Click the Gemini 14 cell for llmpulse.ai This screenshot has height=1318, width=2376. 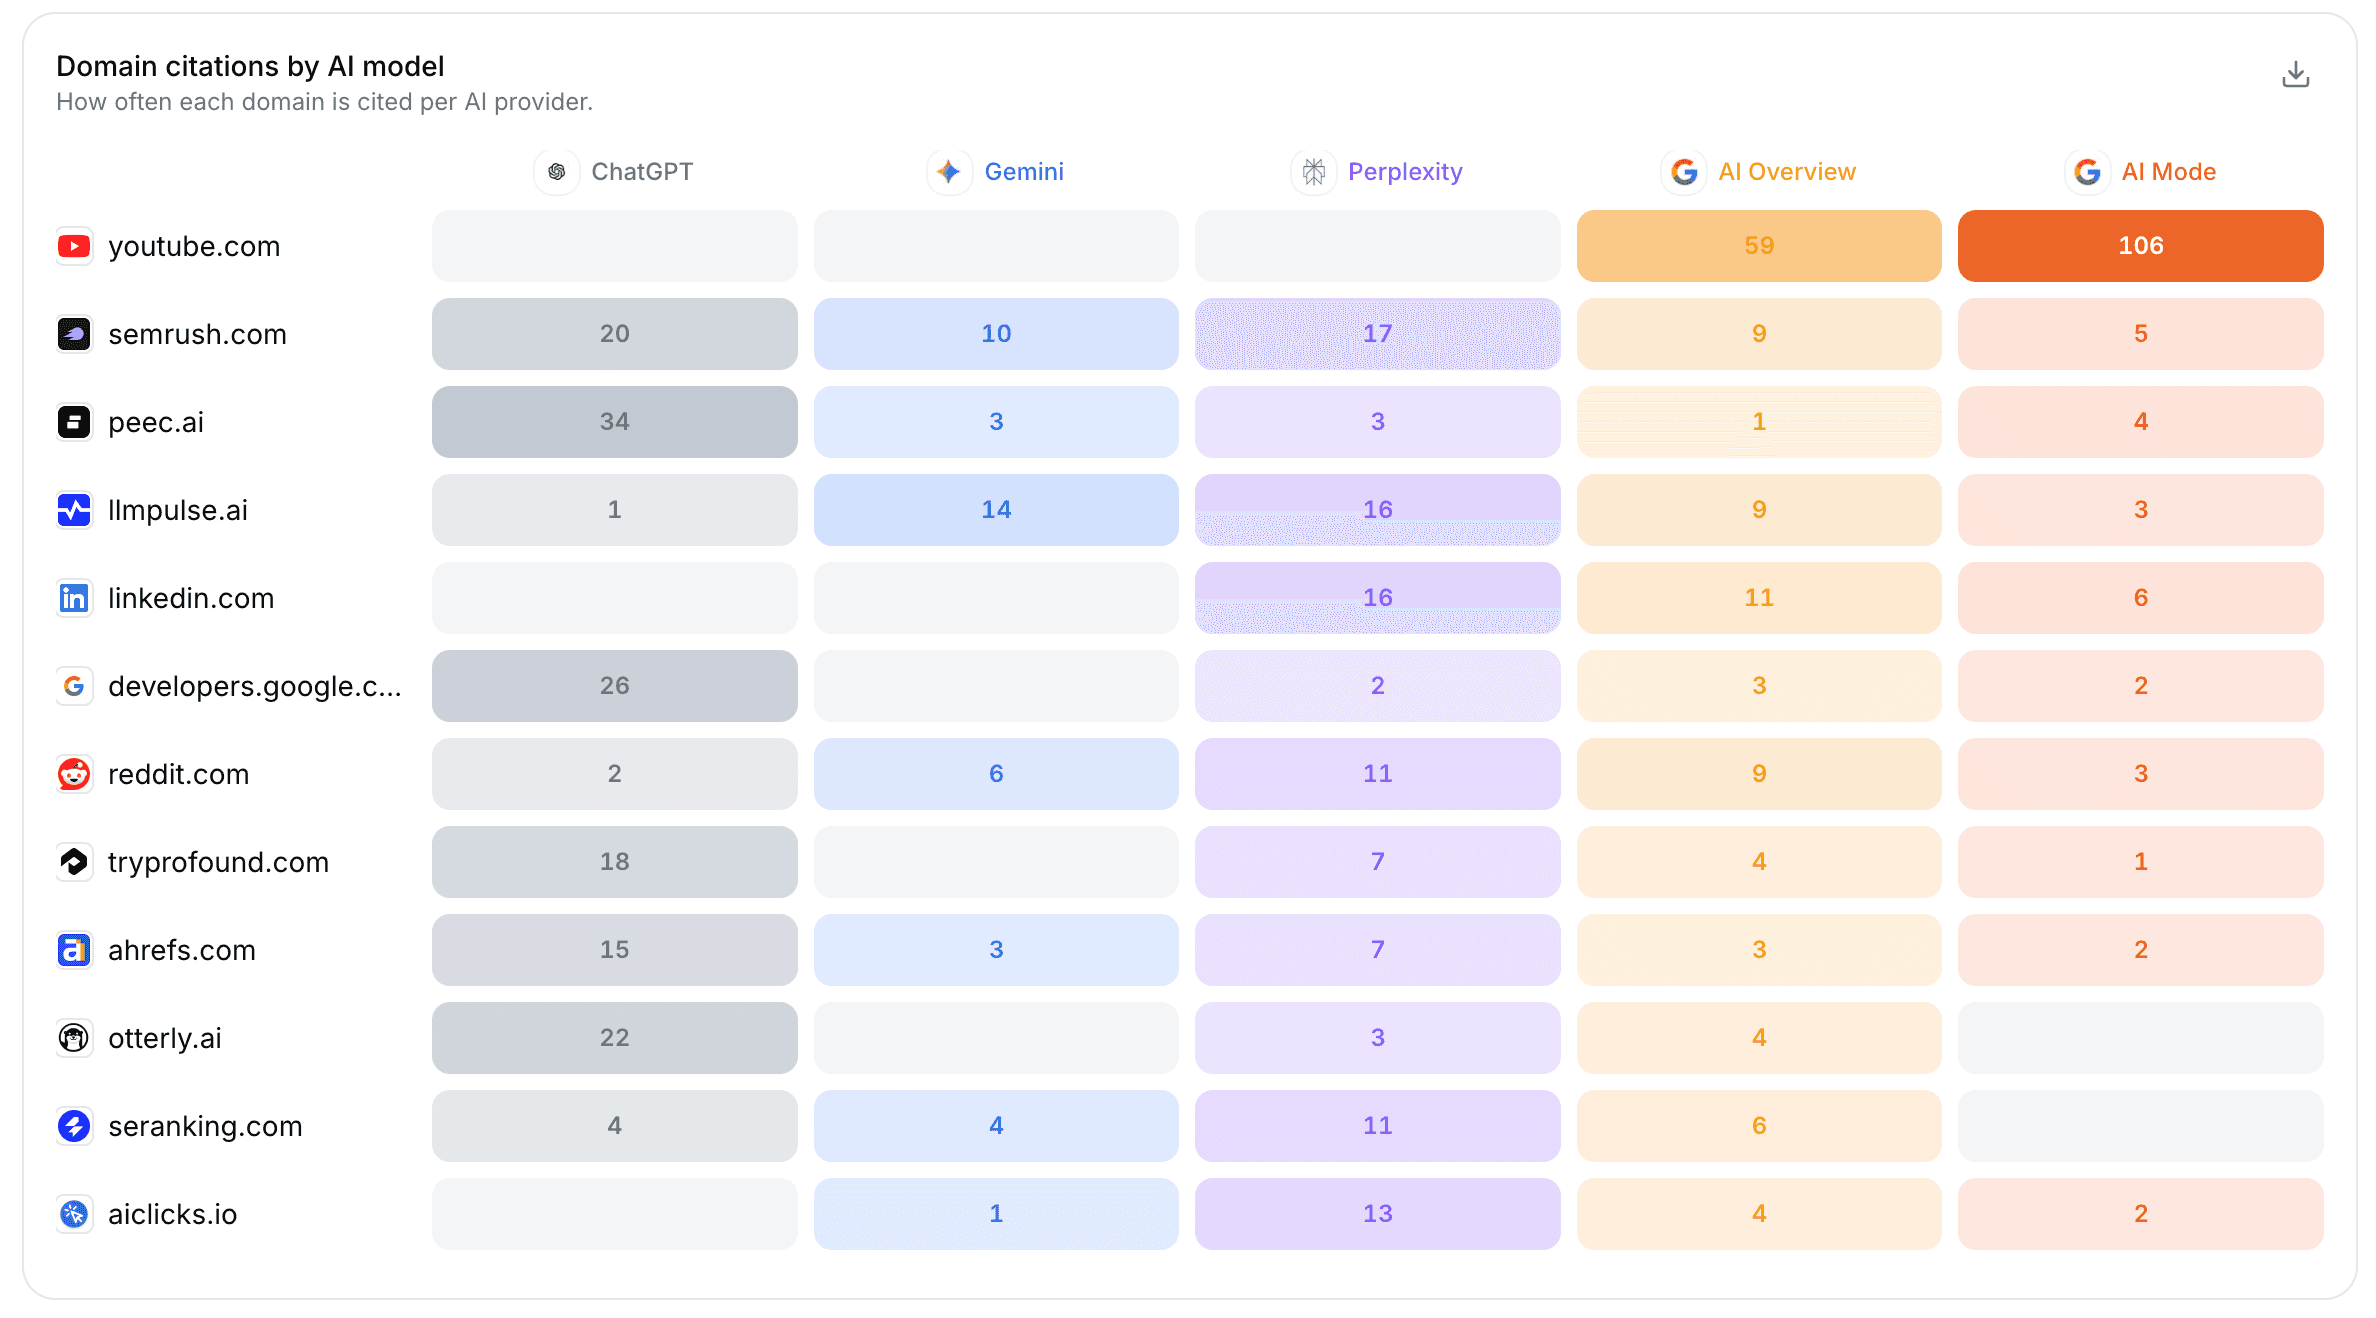996,510
